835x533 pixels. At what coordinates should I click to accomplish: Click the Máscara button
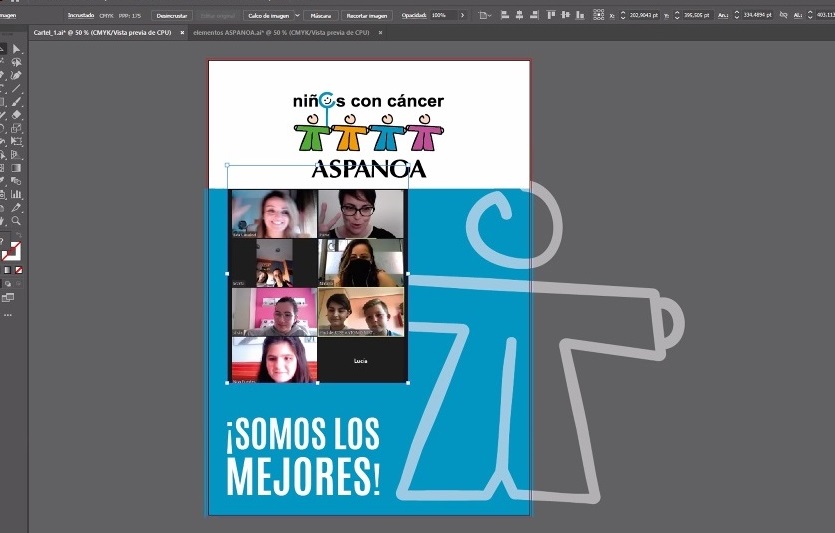point(321,16)
